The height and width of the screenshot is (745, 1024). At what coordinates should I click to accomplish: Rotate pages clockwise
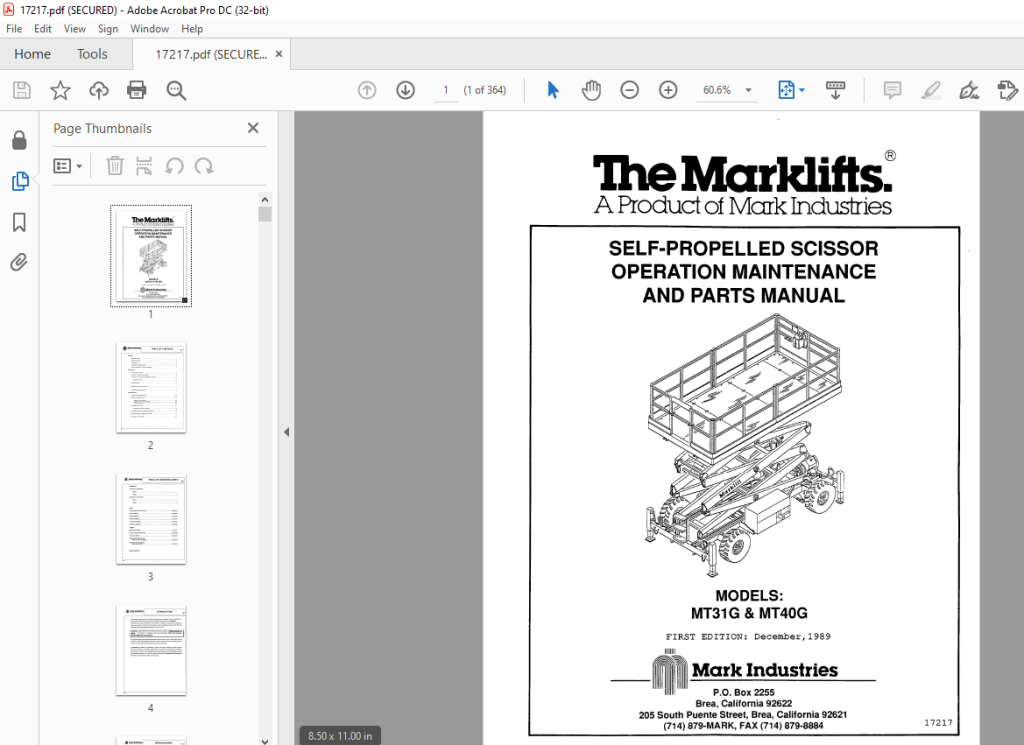pyautogui.click(x=204, y=166)
